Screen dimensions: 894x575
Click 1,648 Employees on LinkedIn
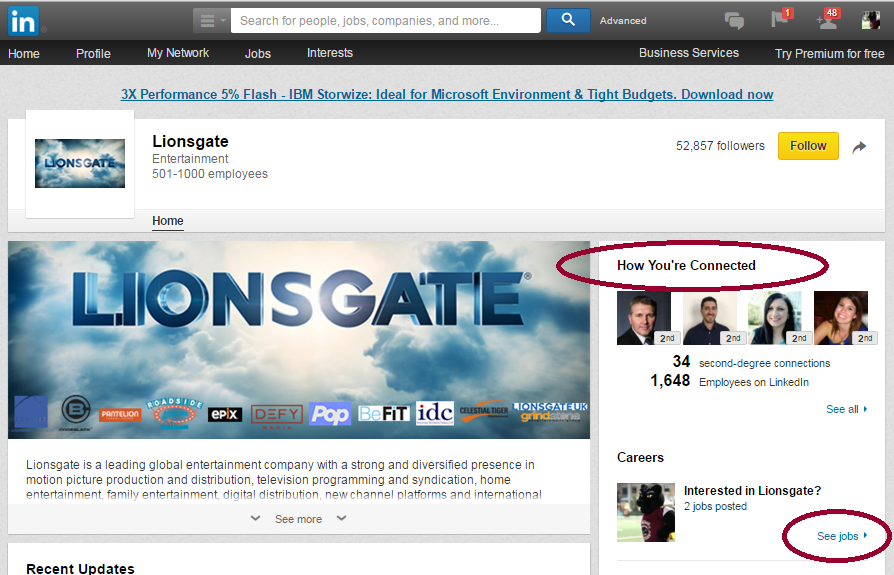729,381
